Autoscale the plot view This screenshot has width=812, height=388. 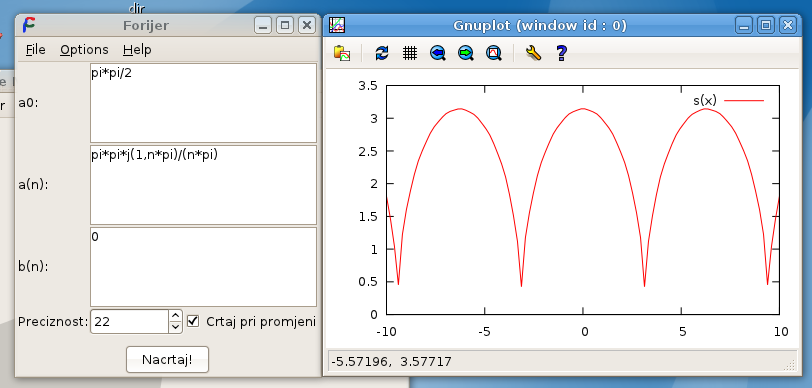click(494, 53)
